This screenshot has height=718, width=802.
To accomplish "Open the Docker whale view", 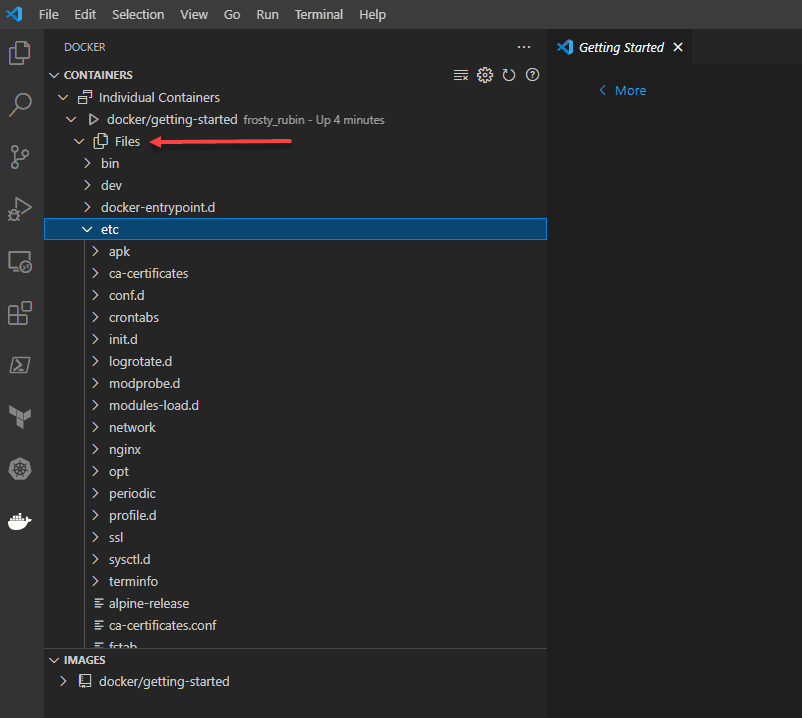I will click(x=20, y=521).
